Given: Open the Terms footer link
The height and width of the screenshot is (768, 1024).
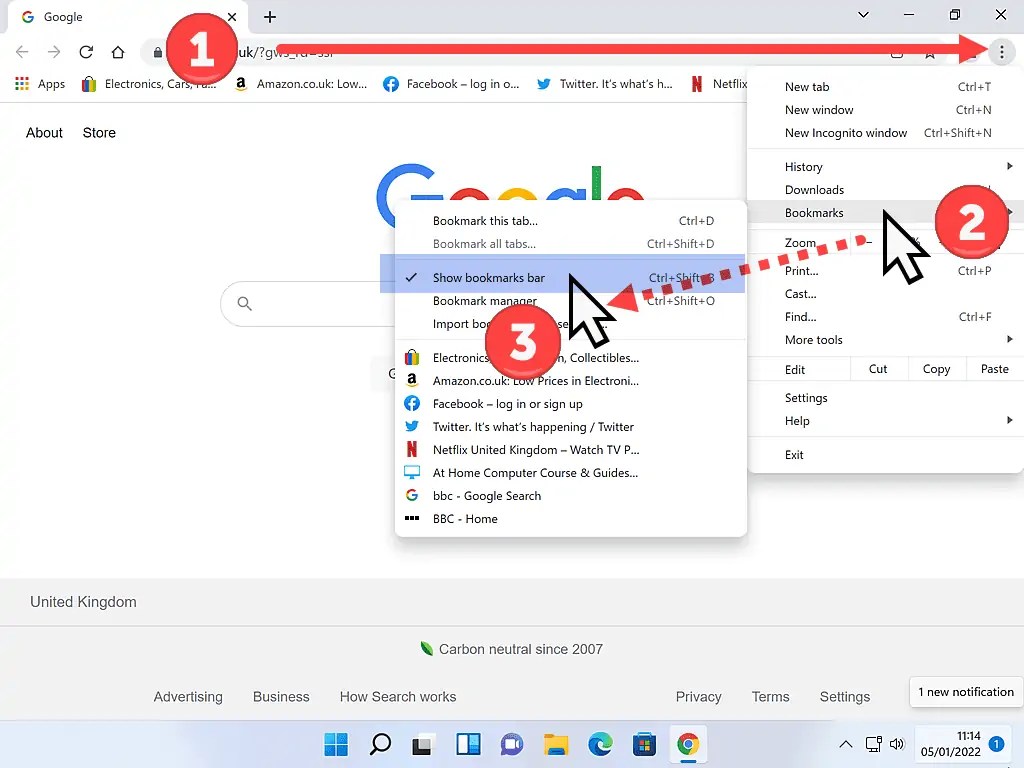Looking at the screenshot, I should click(x=771, y=697).
